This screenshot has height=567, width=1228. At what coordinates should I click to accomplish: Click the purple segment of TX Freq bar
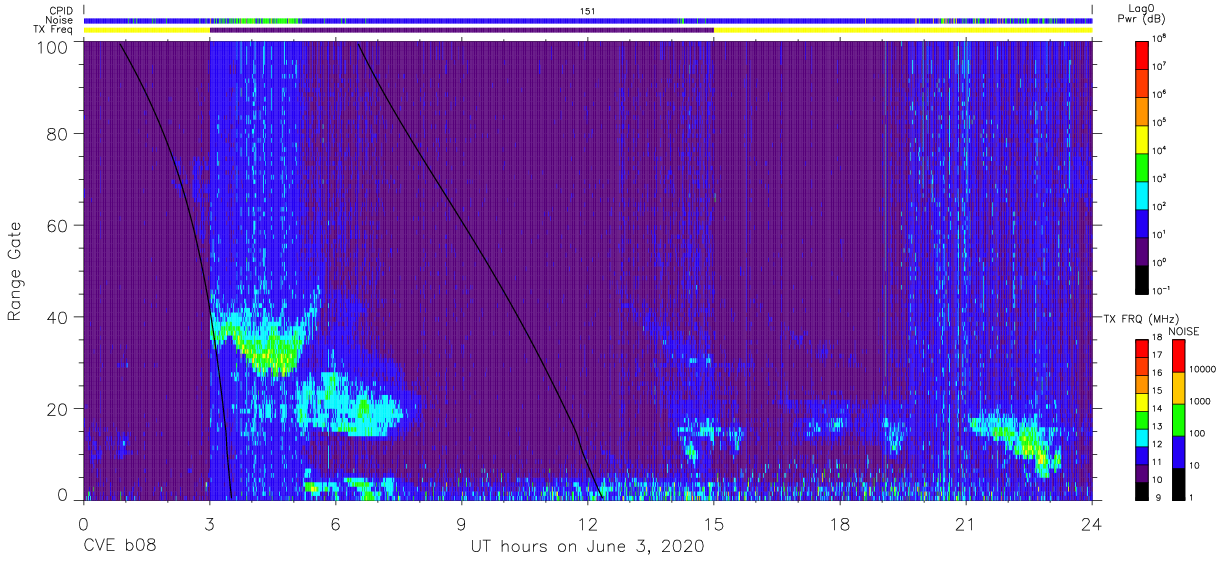click(461, 30)
